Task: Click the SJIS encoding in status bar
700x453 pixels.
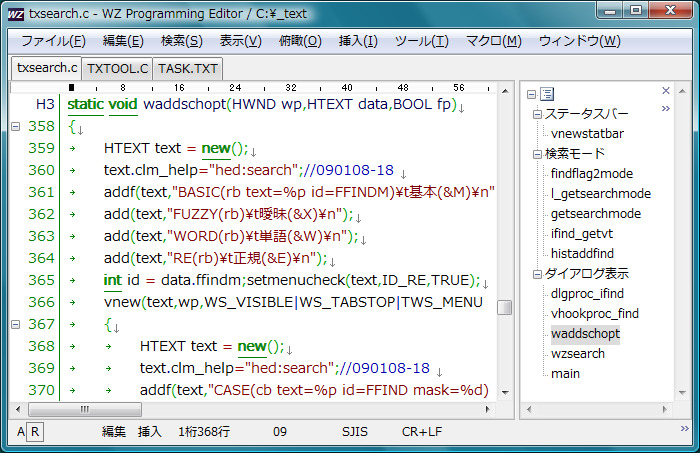Action: (x=357, y=431)
